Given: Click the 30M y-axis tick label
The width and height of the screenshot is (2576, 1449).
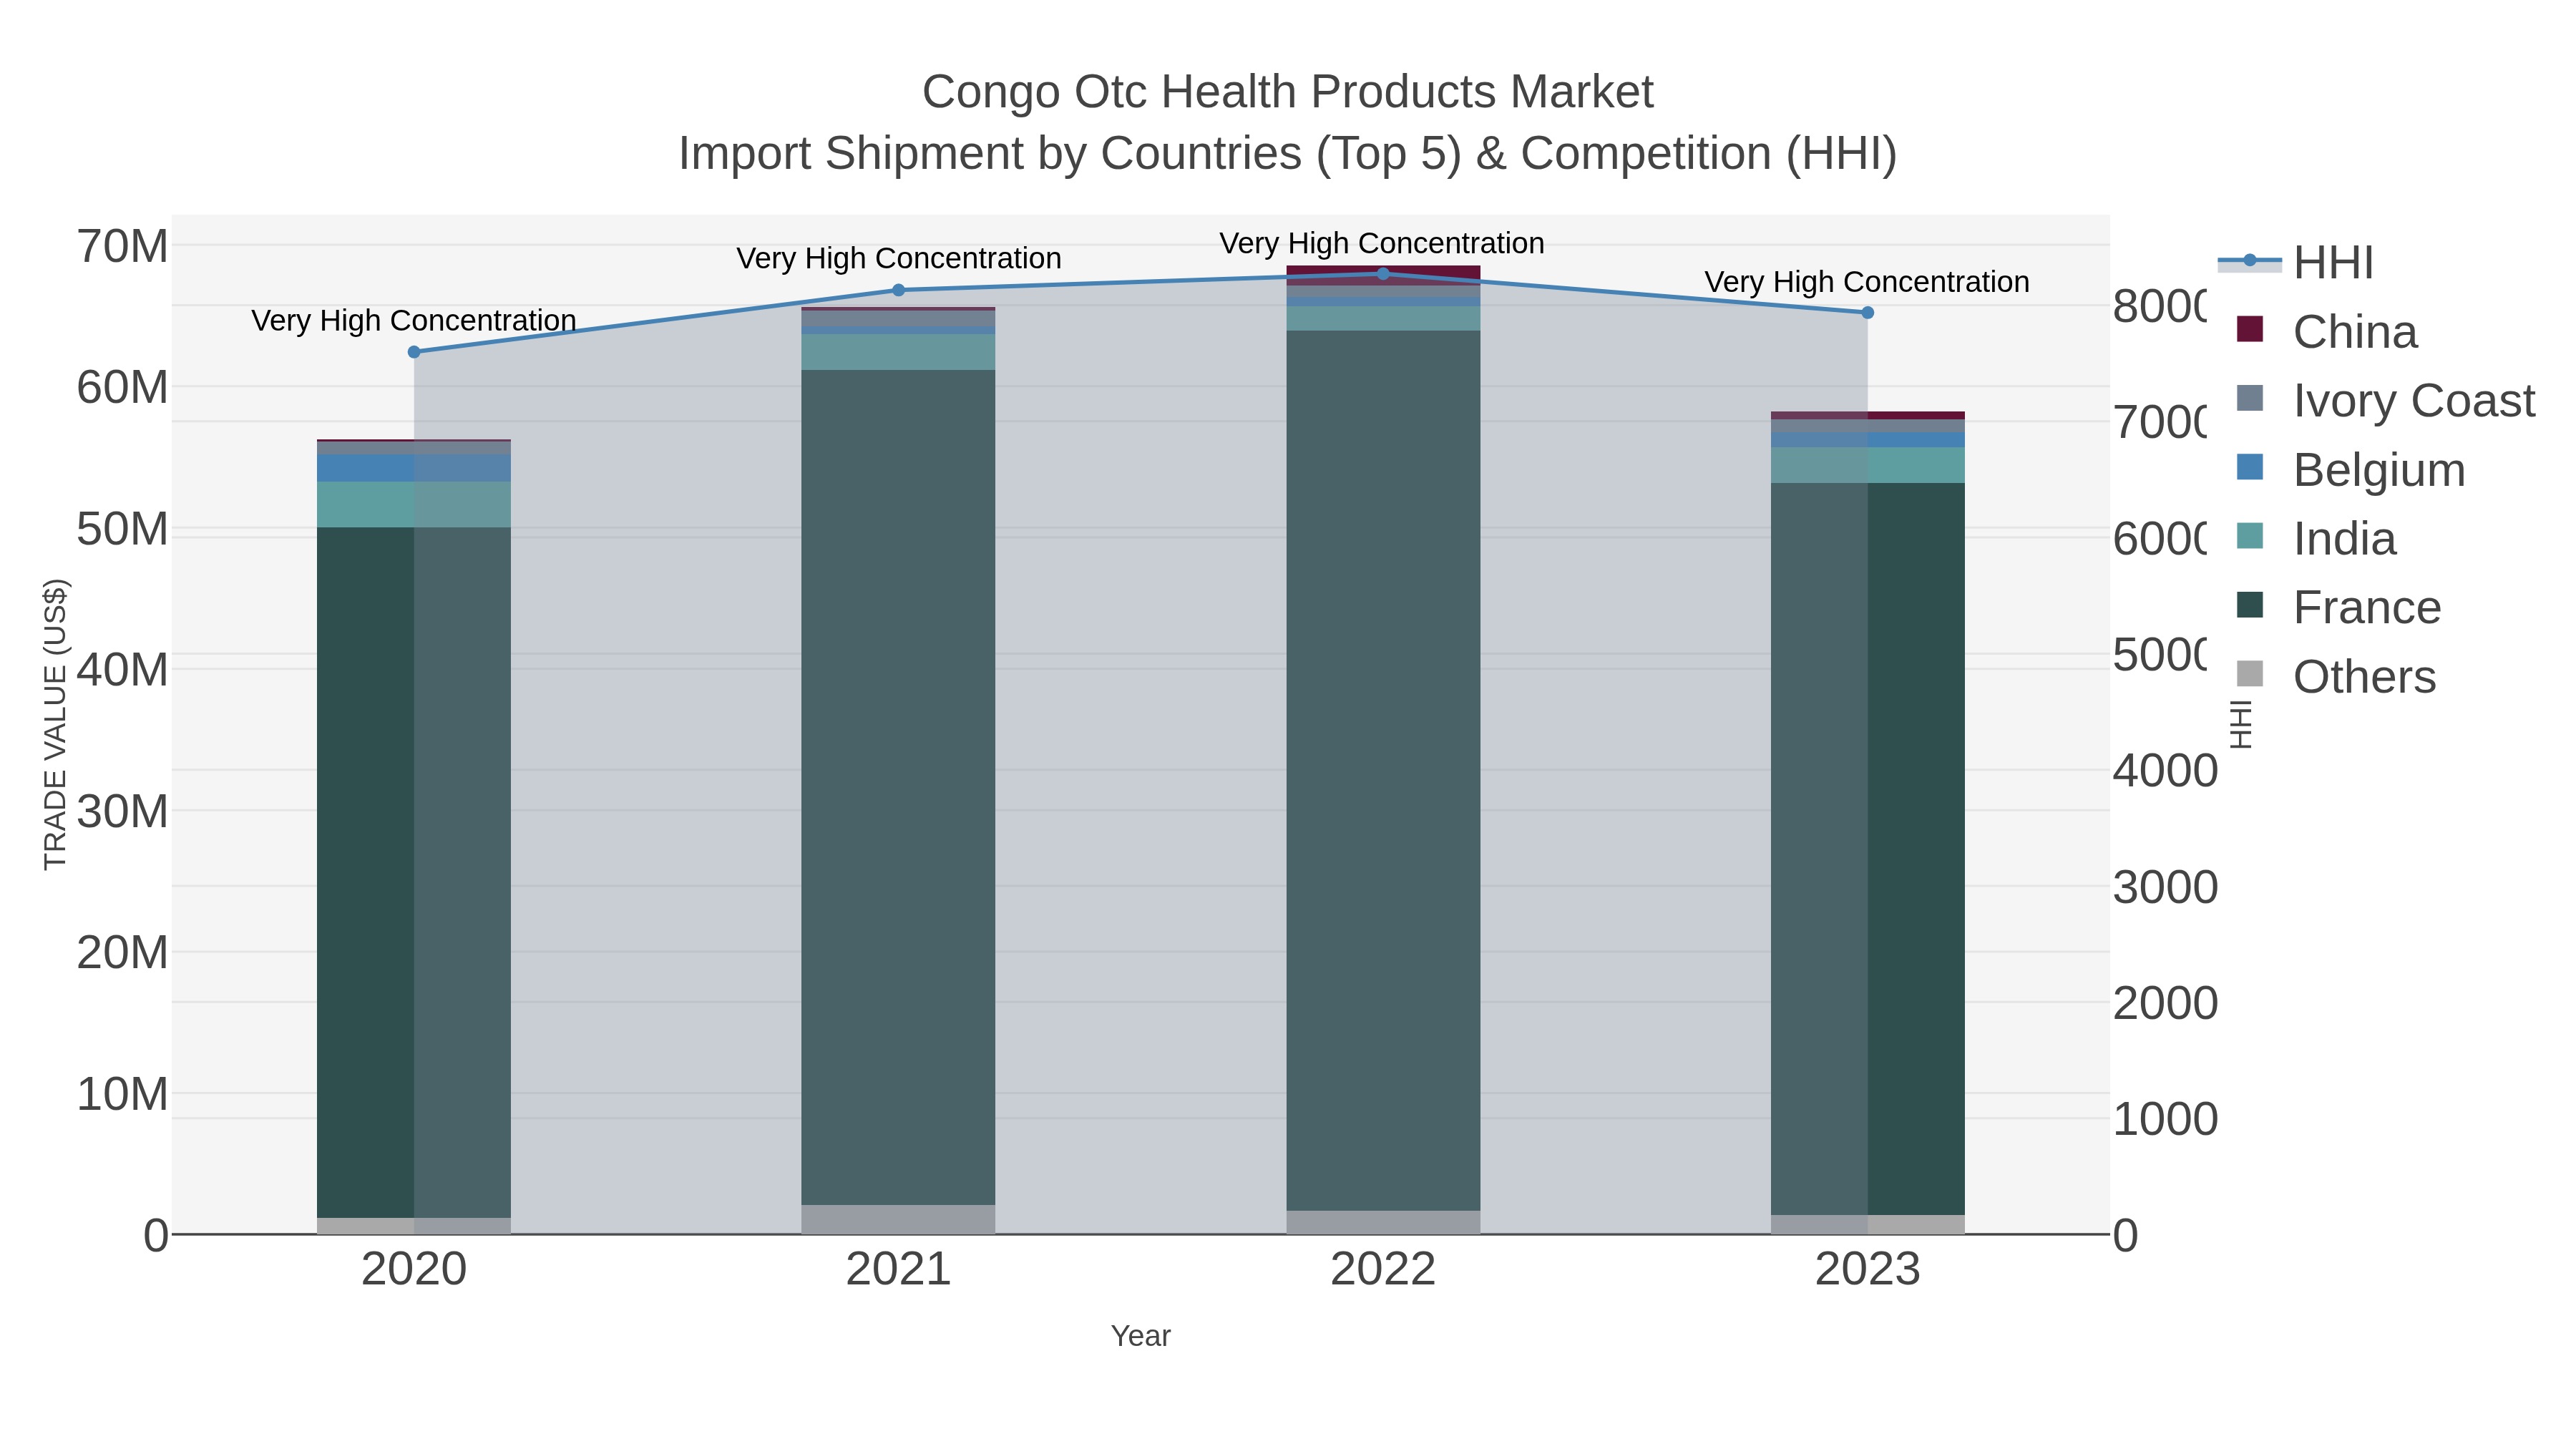Looking at the screenshot, I should click(122, 812).
